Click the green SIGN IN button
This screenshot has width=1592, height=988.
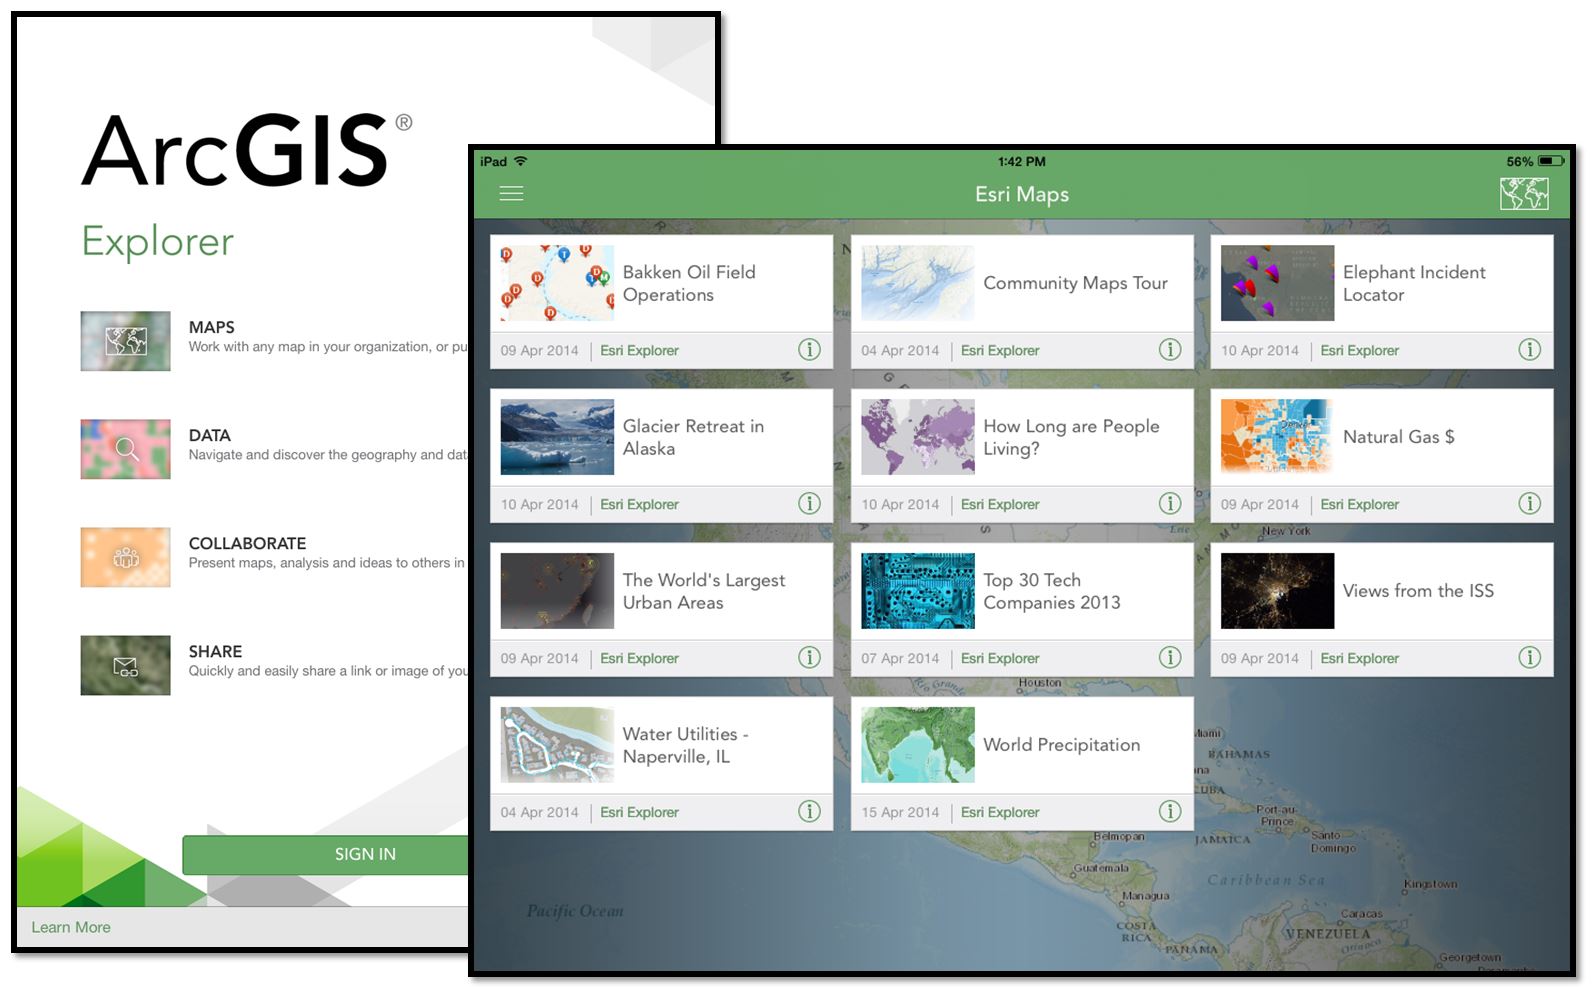[x=326, y=854]
